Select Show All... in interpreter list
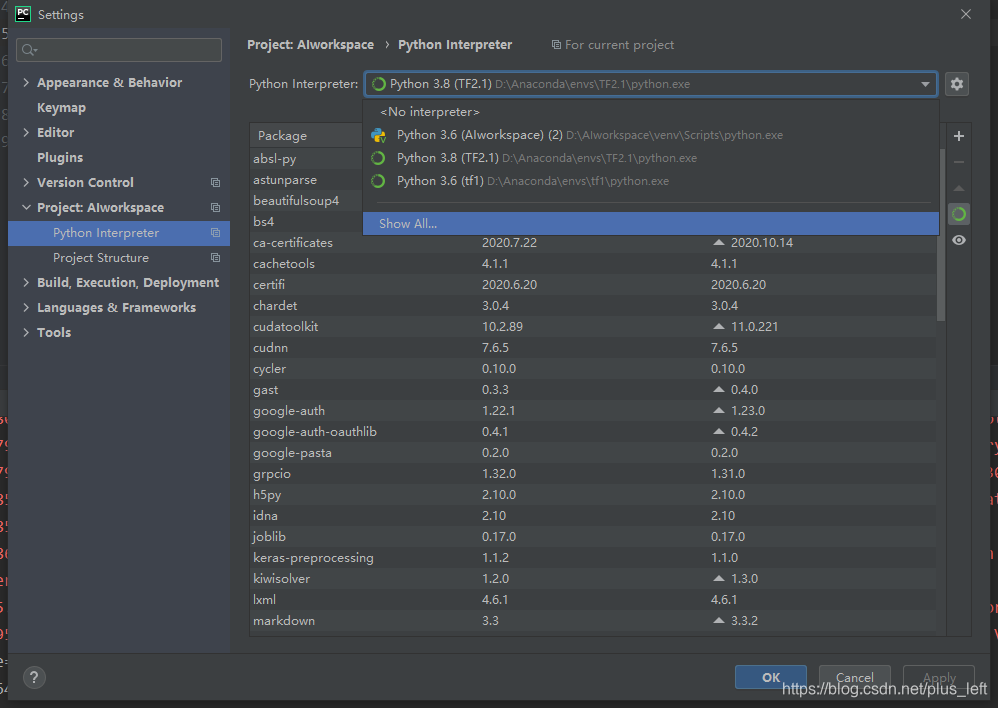Viewport: 998px width, 708px height. [x=650, y=223]
